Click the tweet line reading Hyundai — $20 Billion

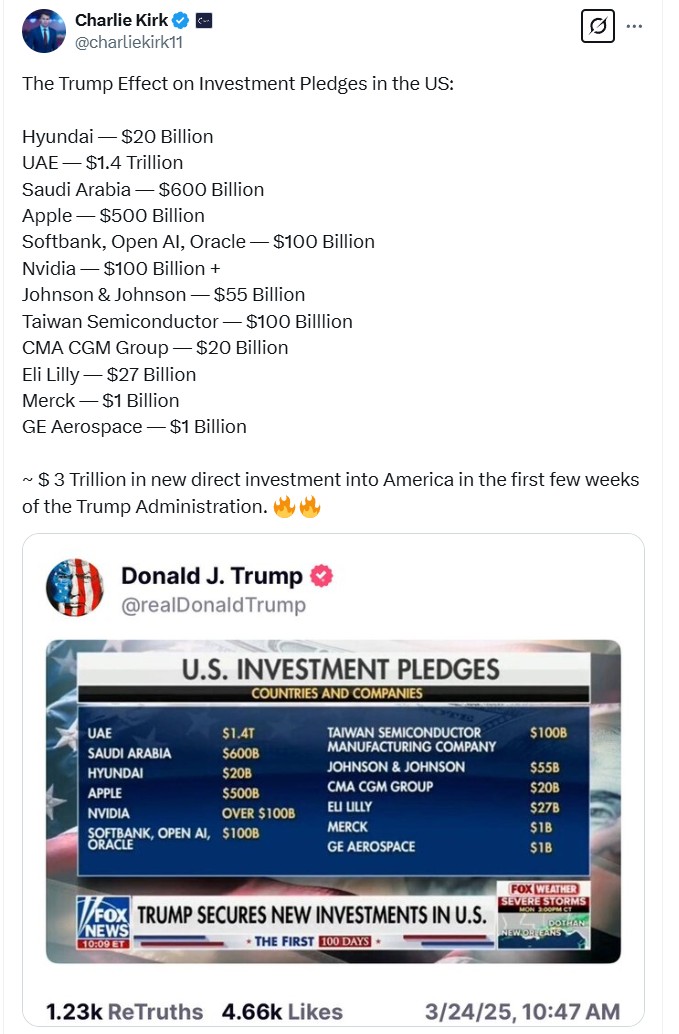(117, 137)
